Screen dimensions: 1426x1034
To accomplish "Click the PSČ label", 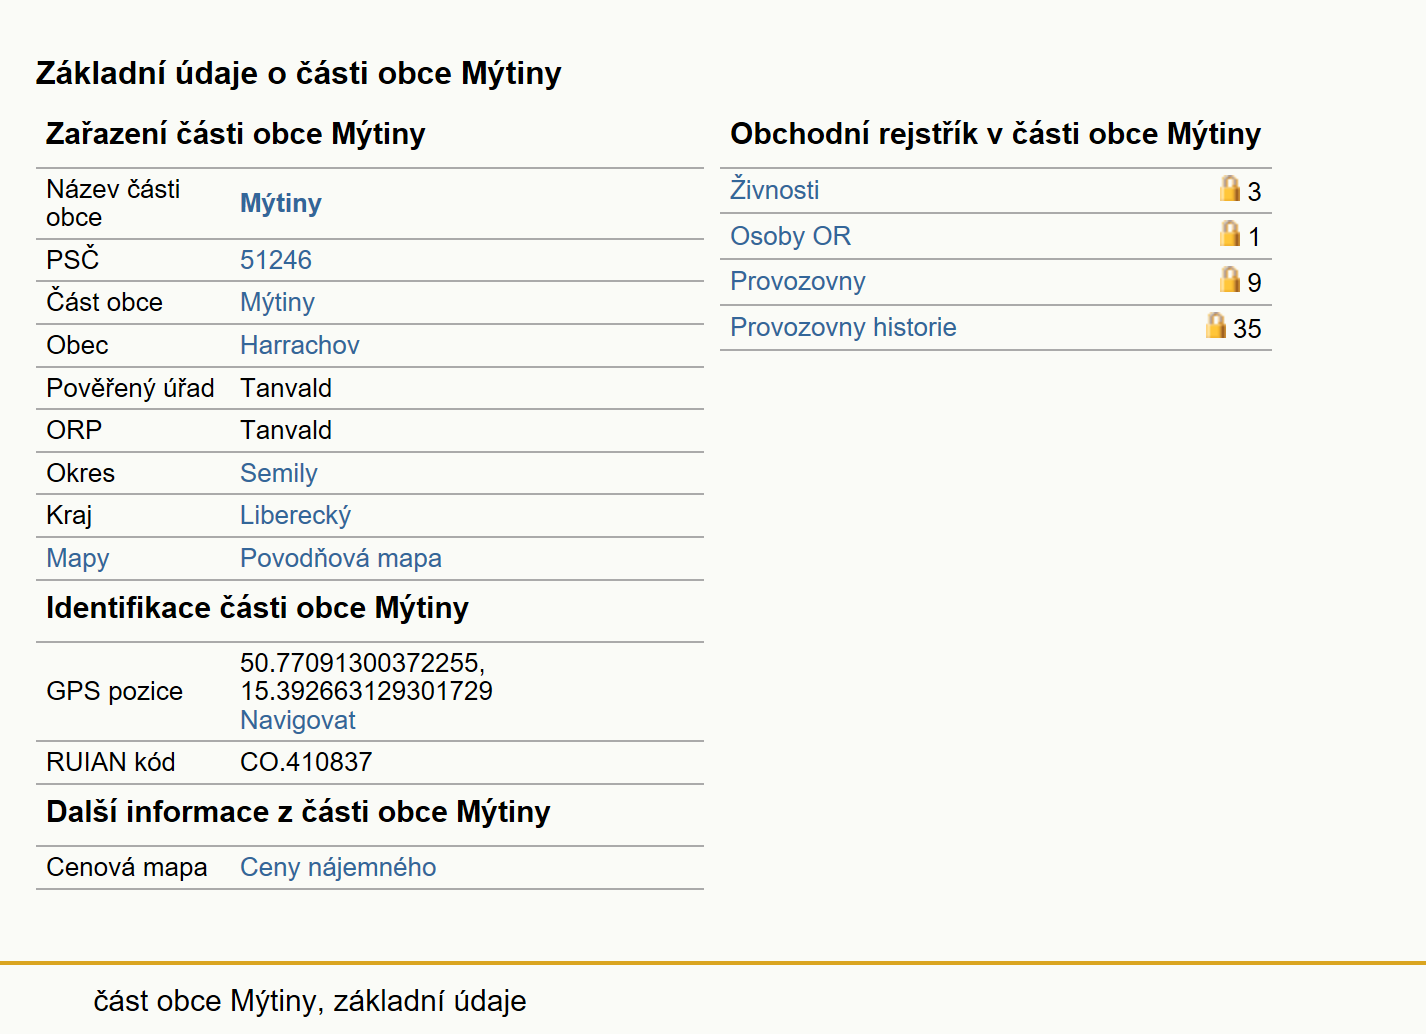I will click(x=73, y=259).
